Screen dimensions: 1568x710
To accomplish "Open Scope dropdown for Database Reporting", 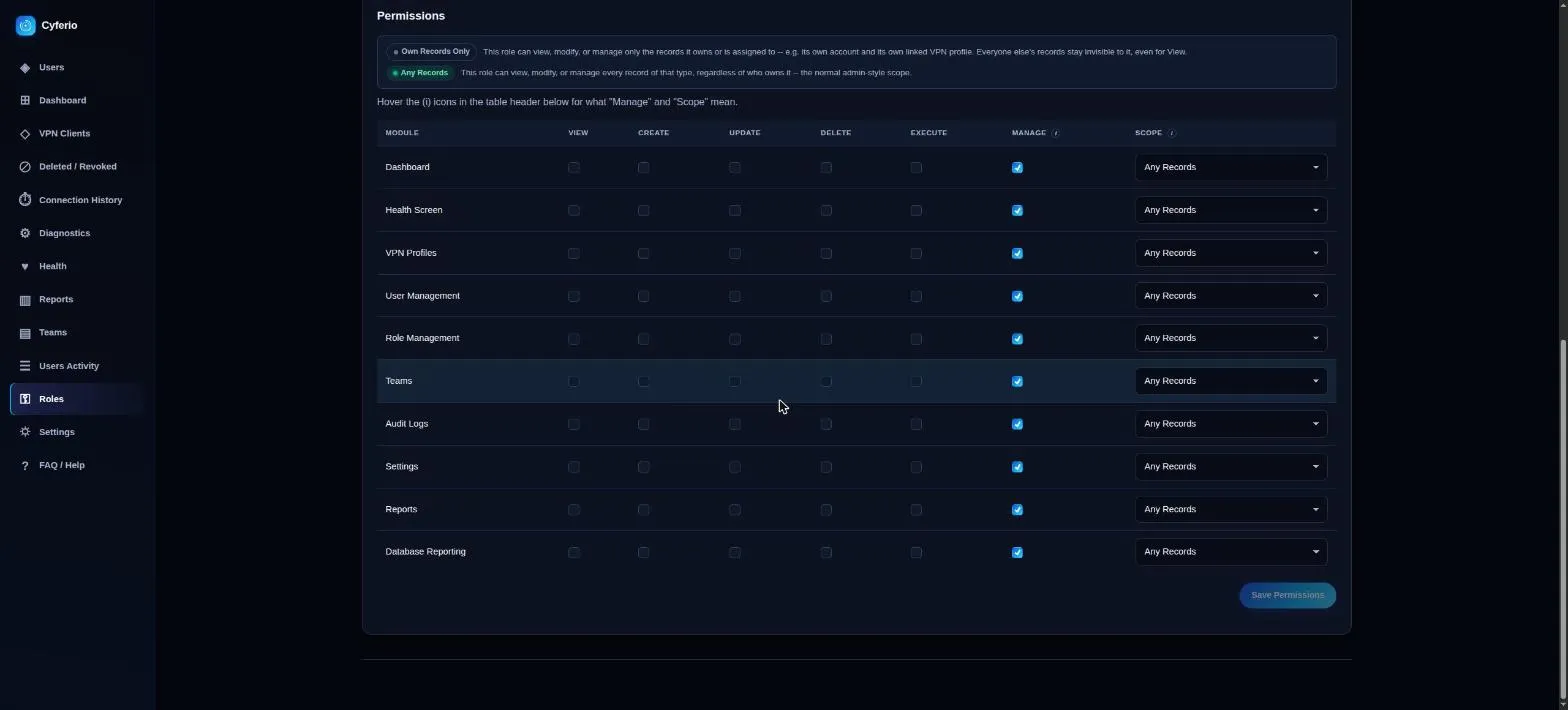I will point(1231,552).
